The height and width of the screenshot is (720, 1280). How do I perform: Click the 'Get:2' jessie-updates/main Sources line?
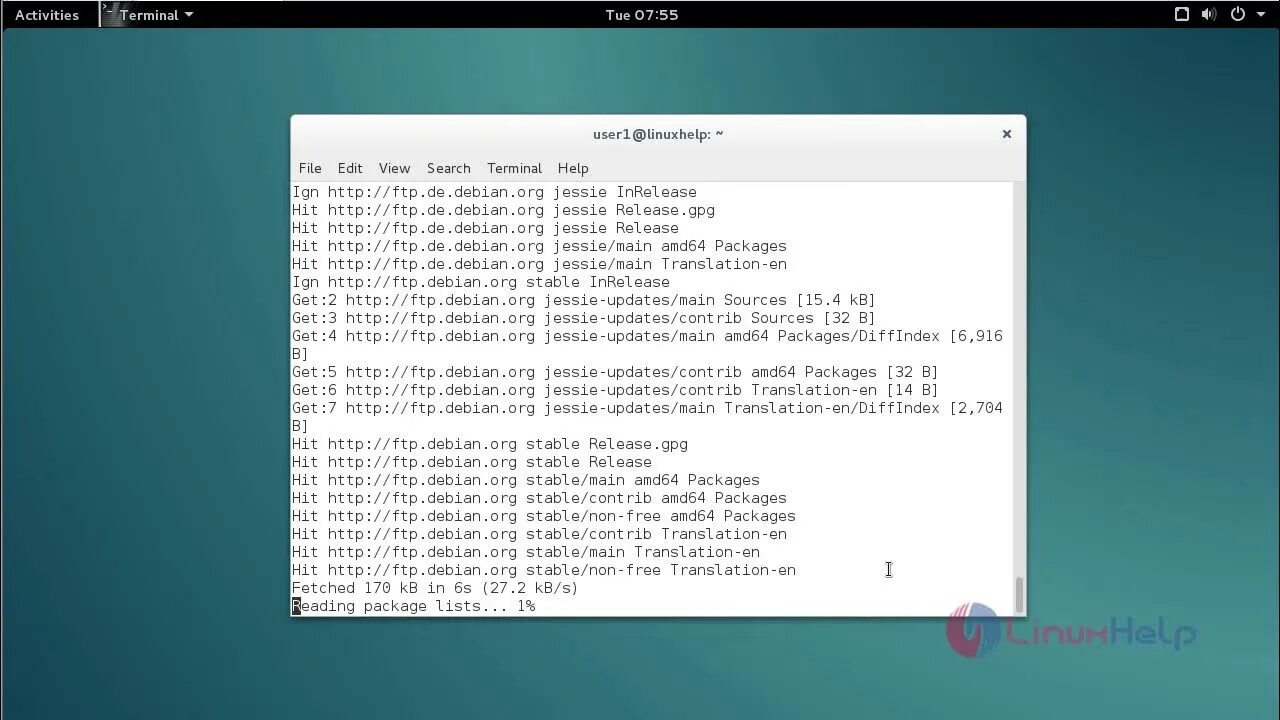tap(583, 300)
